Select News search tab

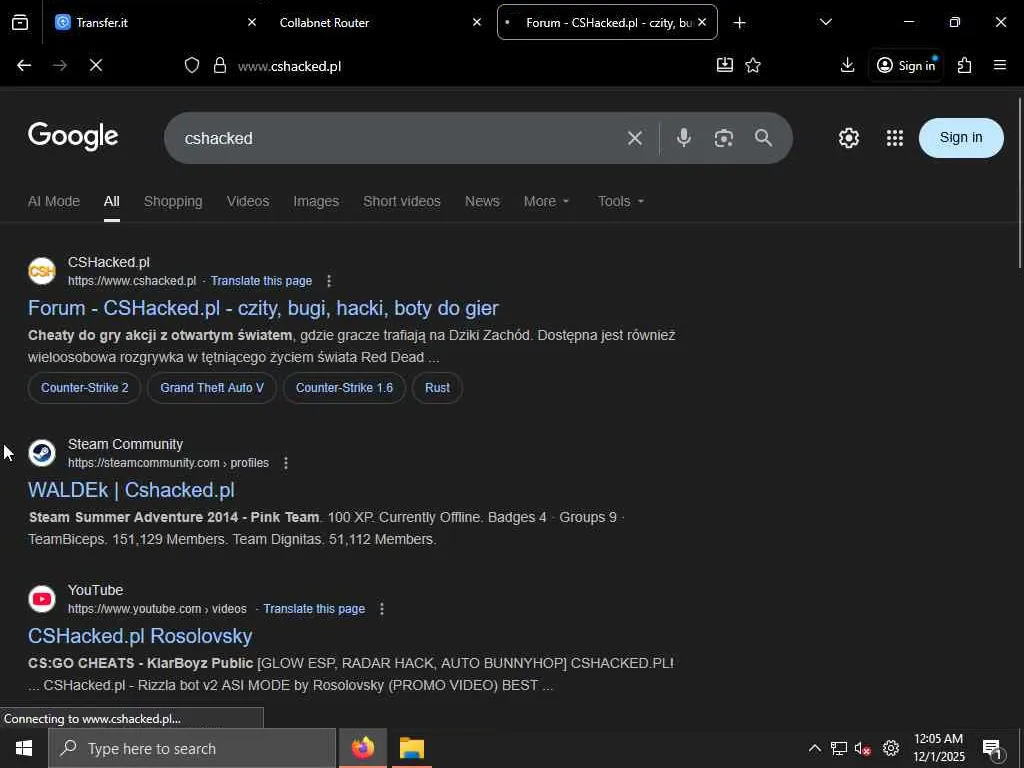[482, 201]
